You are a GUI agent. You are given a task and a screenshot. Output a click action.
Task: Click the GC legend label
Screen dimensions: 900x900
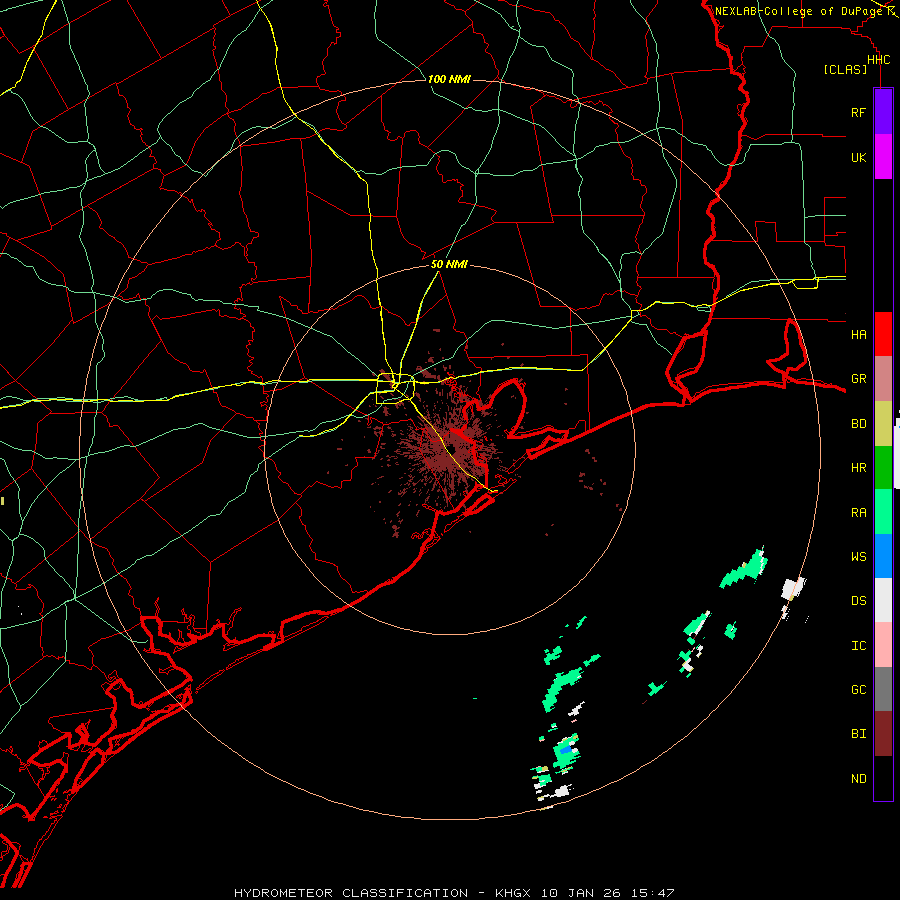(858, 690)
